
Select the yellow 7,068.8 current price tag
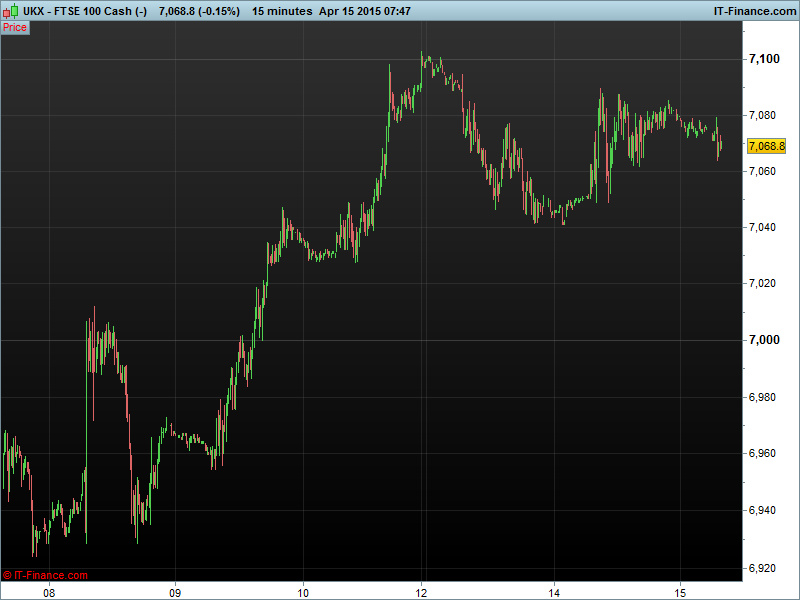[767, 146]
